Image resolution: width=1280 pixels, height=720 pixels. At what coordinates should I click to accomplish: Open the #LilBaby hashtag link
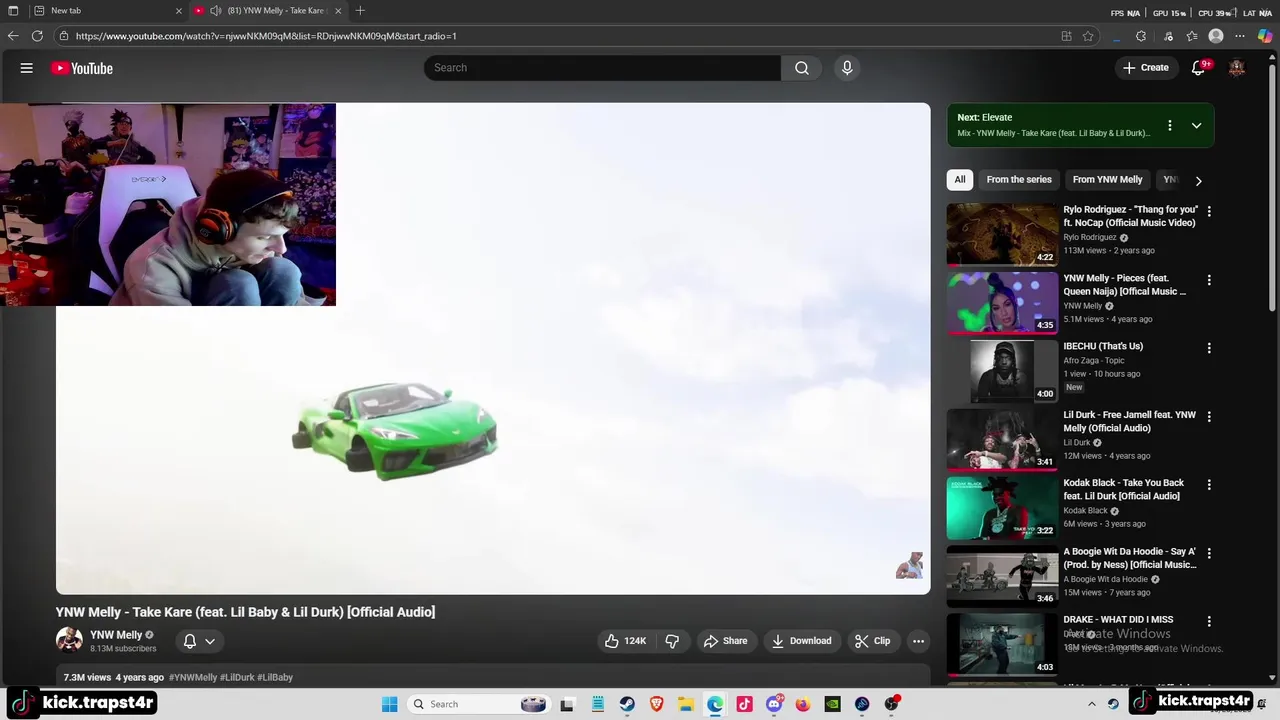(x=275, y=678)
